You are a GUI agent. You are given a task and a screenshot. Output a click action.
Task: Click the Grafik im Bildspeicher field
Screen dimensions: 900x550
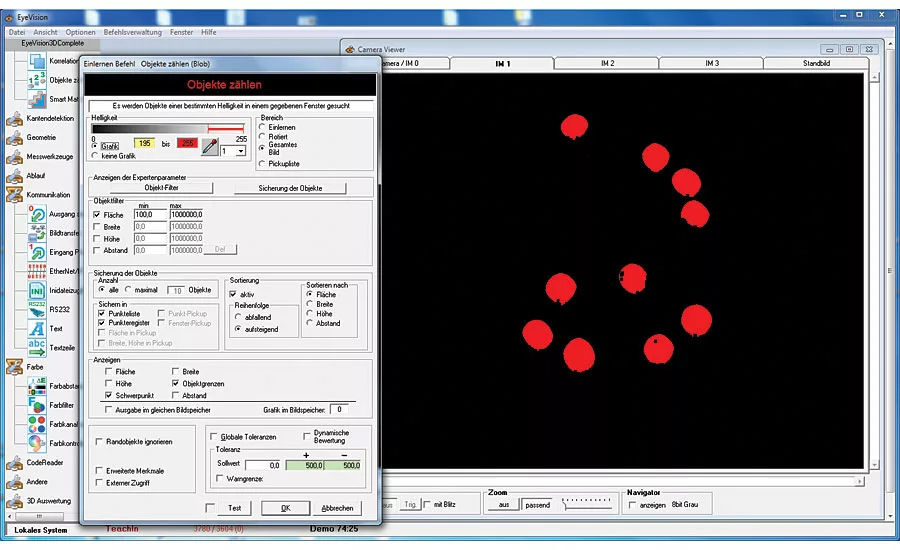(339, 409)
